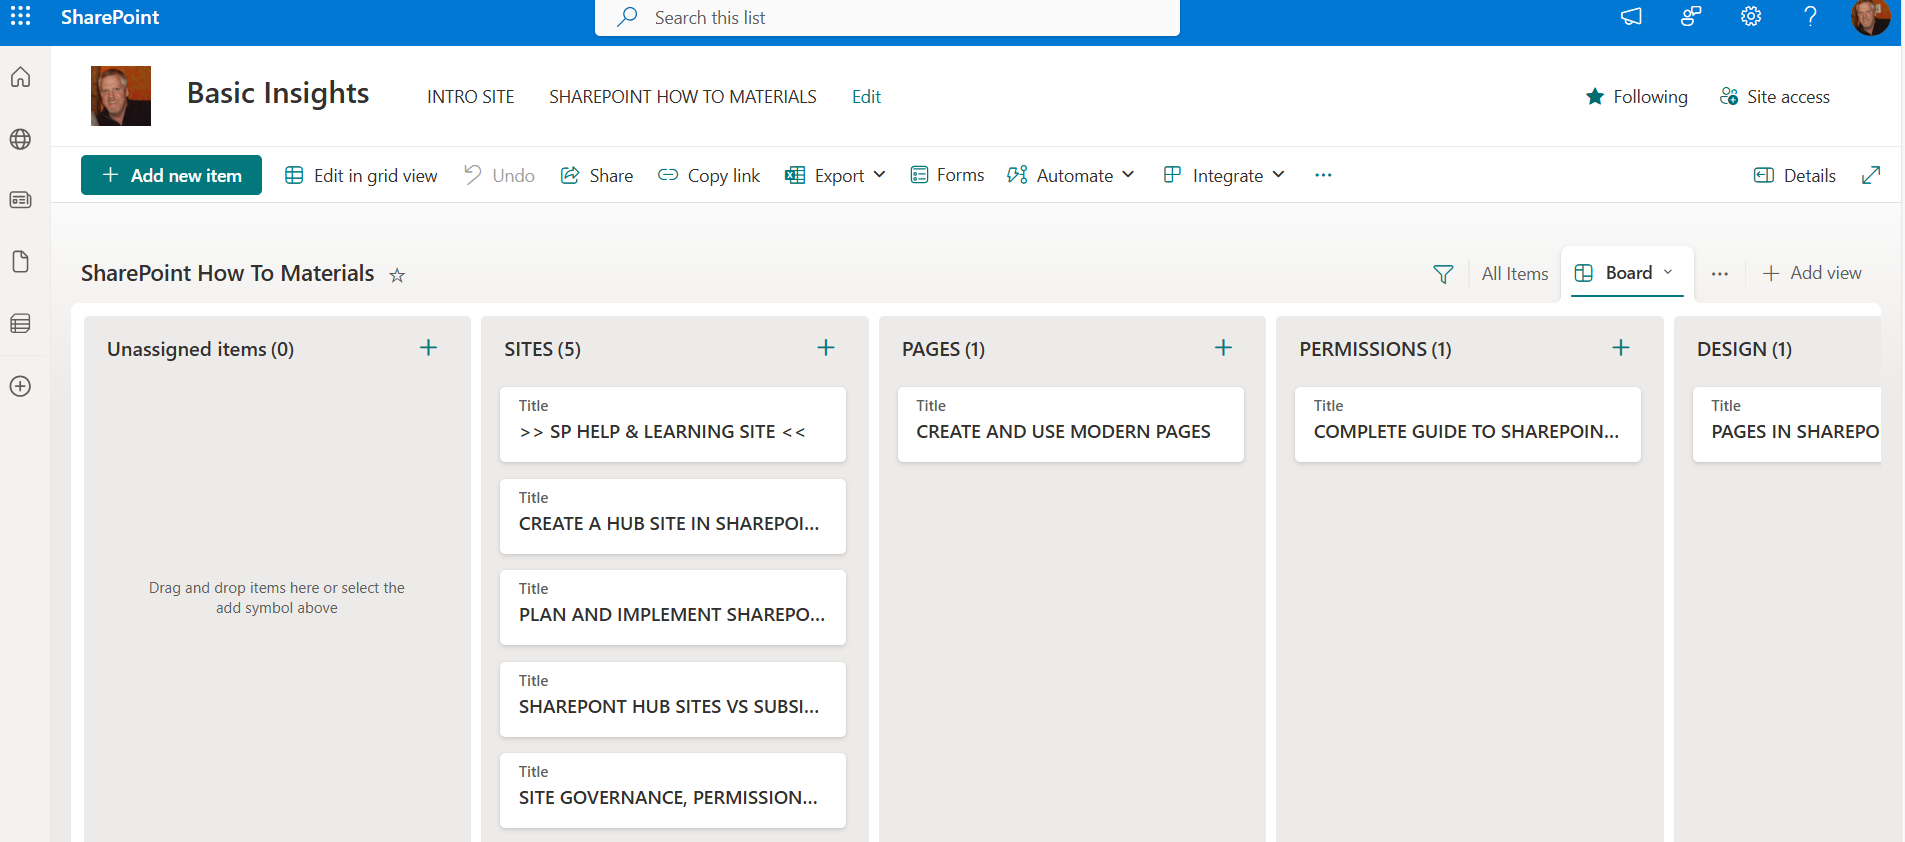1905x842 pixels.
Task: Click the Edit navigation link
Action: (866, 97)
